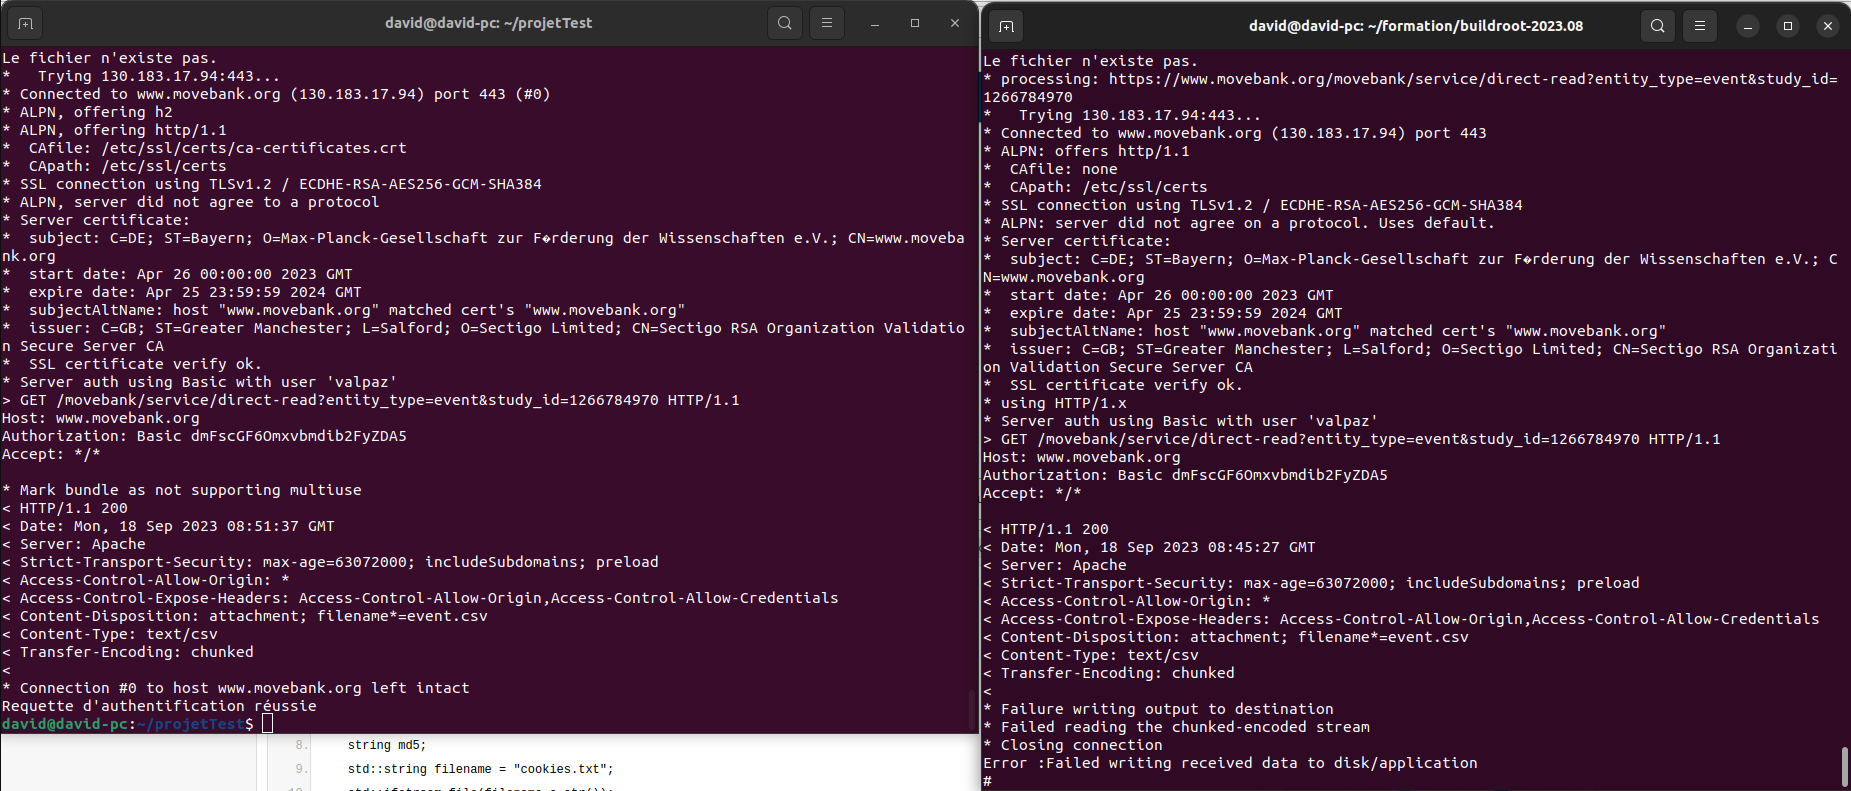The height and width of the screenshot is (791, 1851).
Task: Open new tab in projetTest terminal
Action: pos(24,23)
